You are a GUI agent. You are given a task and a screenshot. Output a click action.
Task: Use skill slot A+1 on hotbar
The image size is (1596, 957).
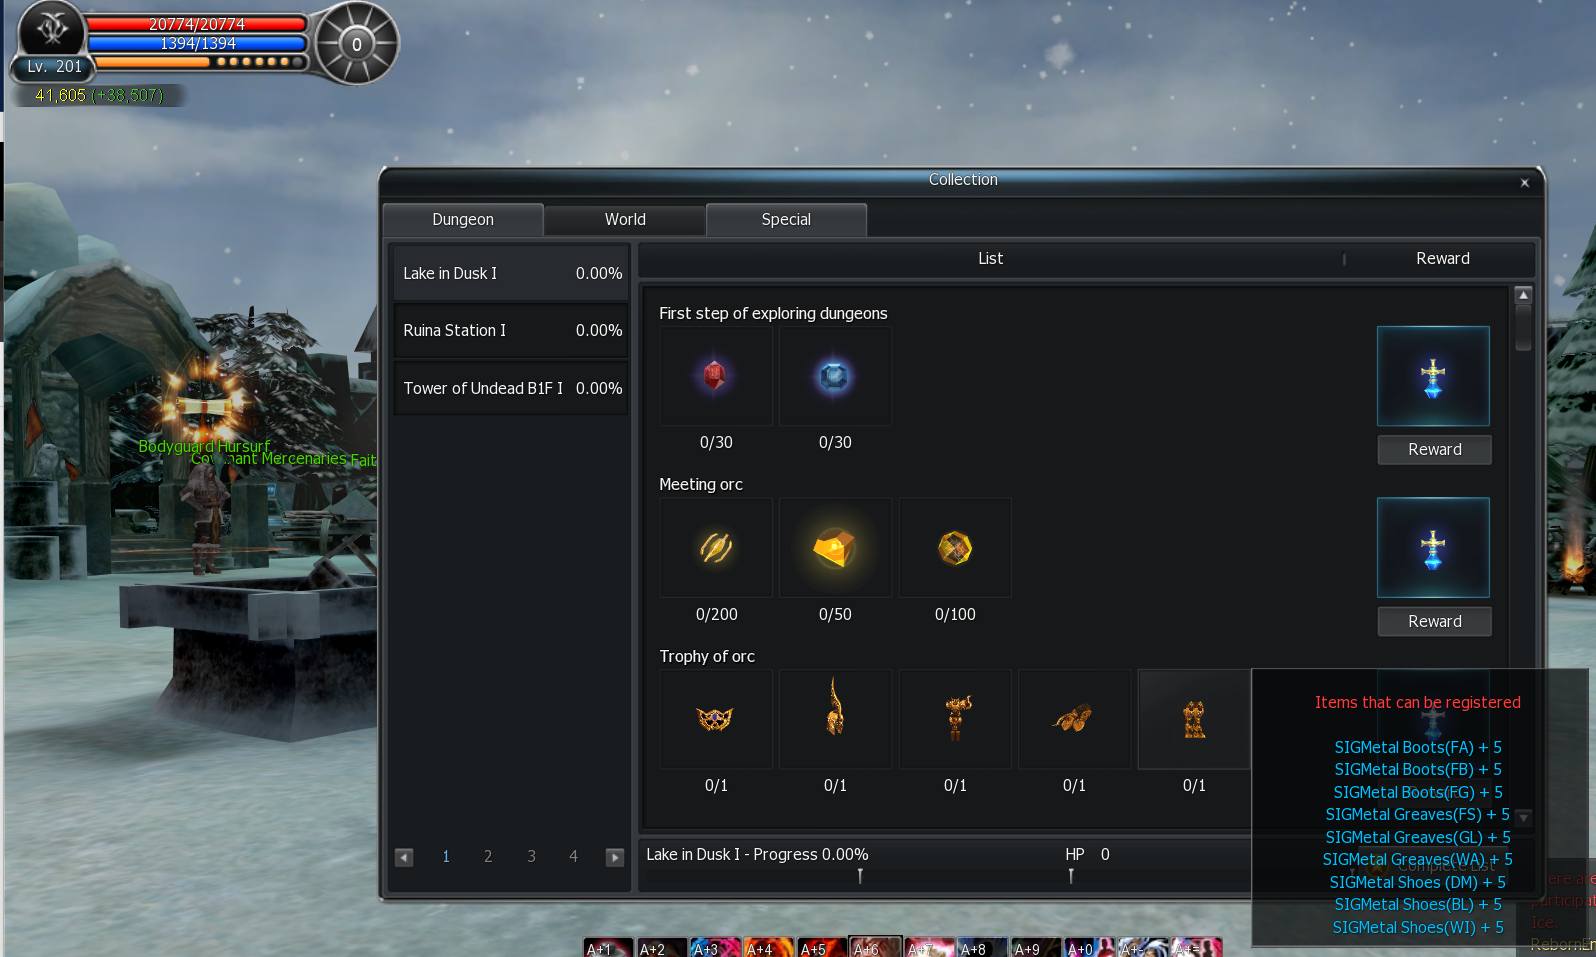(x=609, y=947)
